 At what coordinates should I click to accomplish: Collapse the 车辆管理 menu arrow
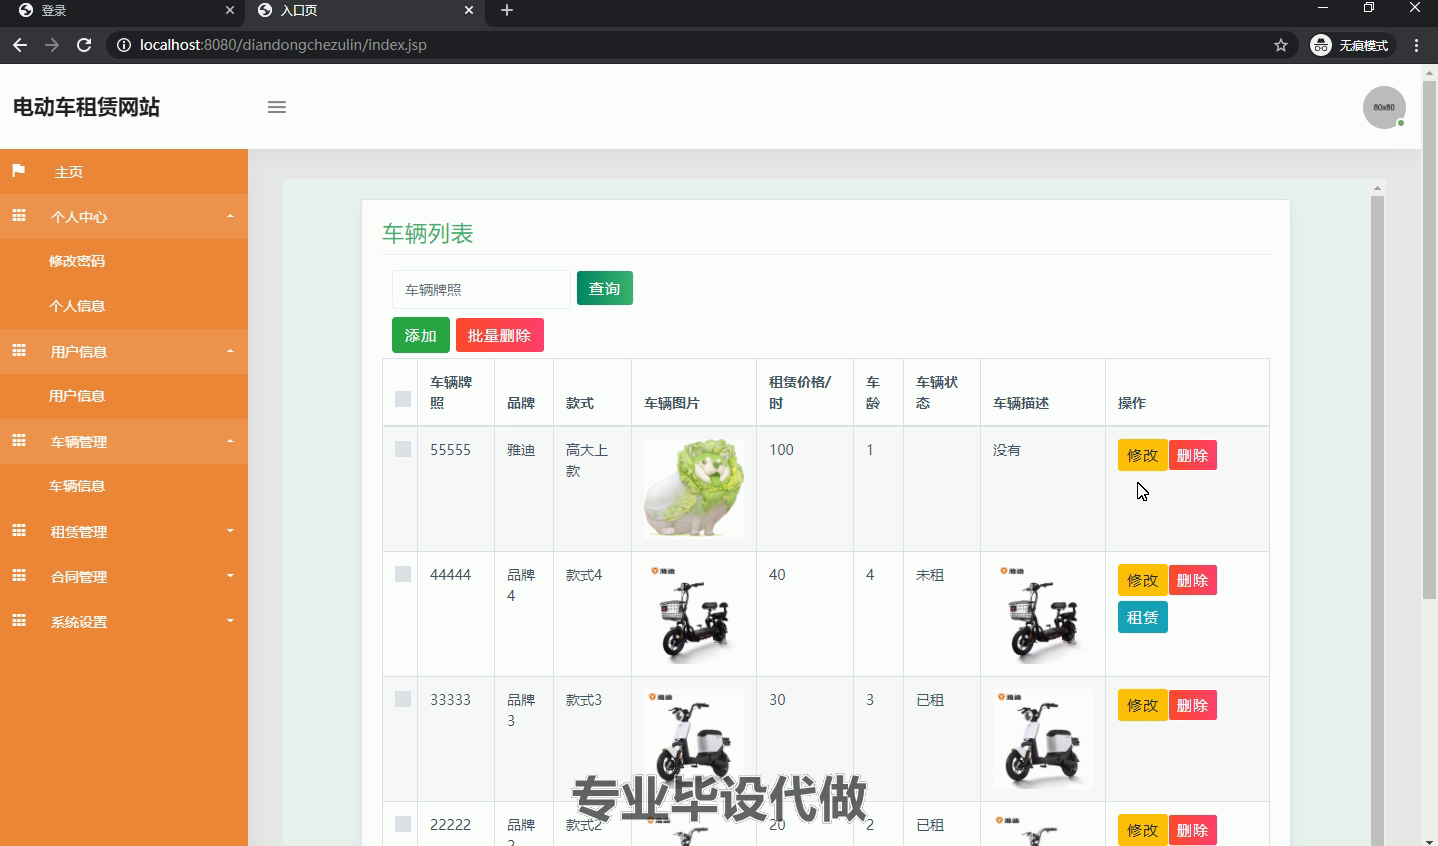pyautogui.click(x=230, y=441)
